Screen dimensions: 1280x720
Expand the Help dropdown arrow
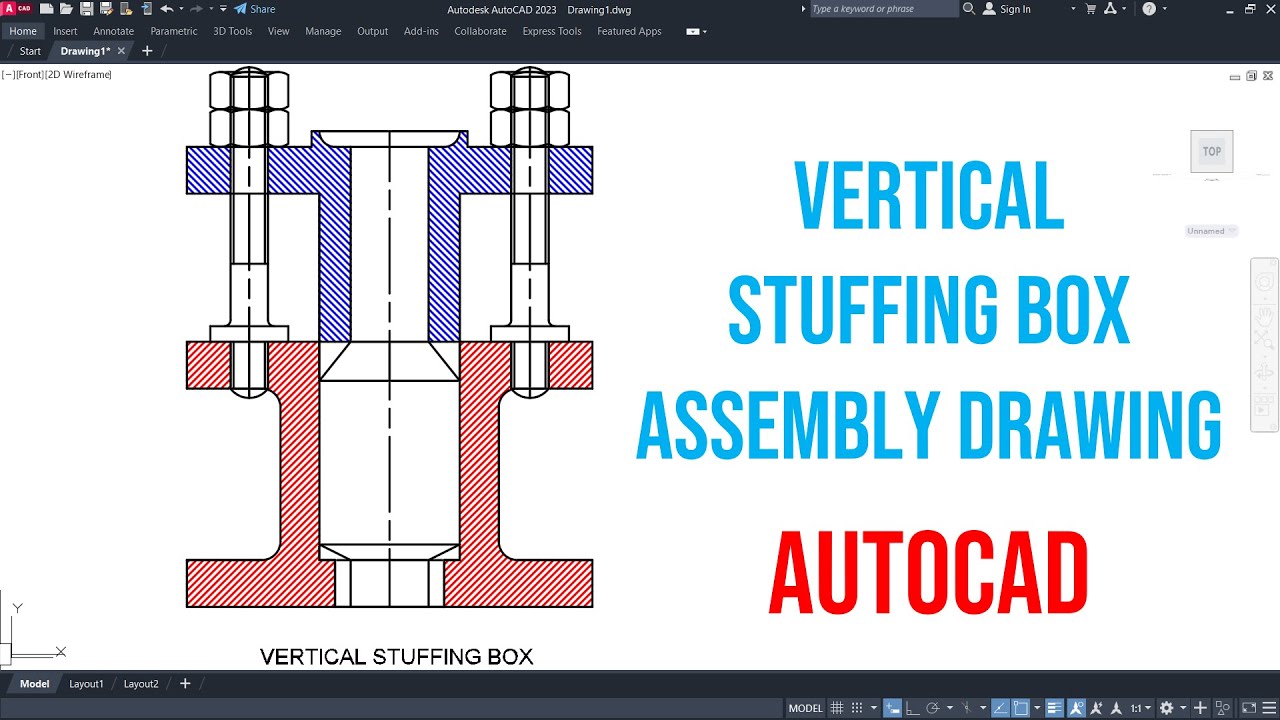(x=1167, y=9)
